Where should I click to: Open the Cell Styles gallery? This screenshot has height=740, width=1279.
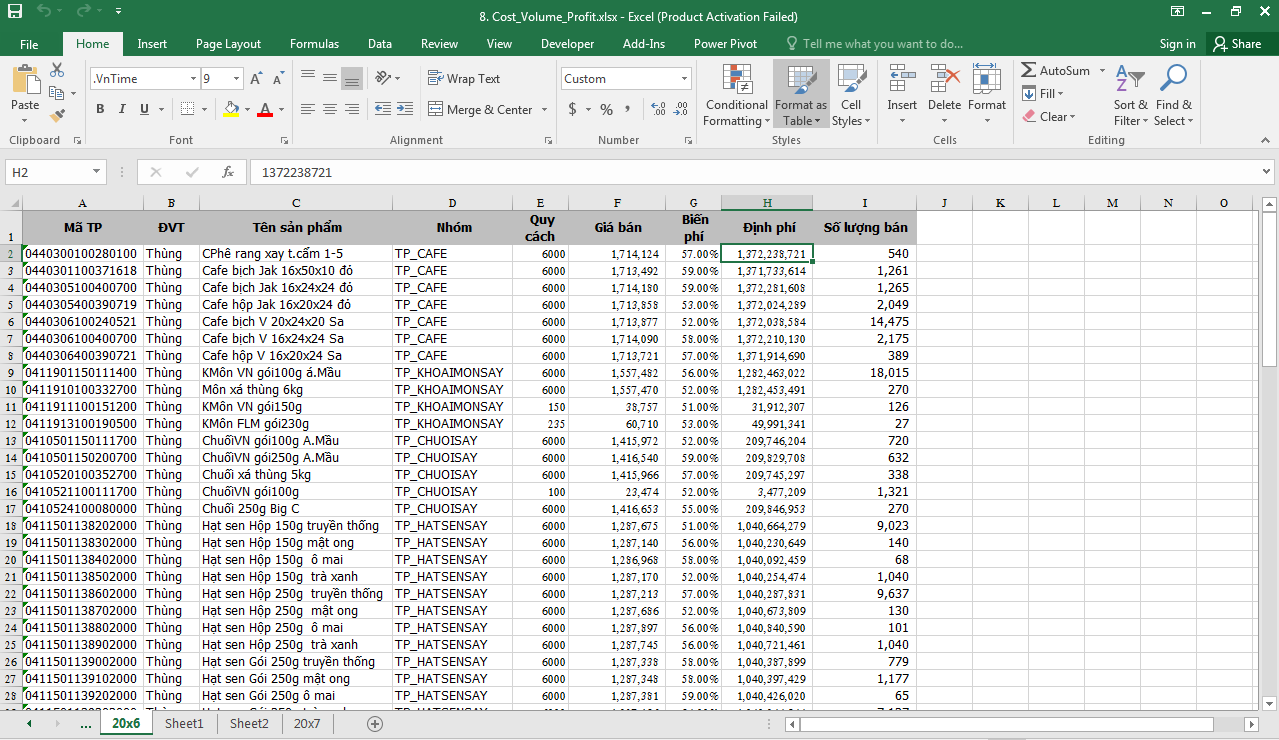tap(851, 95)
